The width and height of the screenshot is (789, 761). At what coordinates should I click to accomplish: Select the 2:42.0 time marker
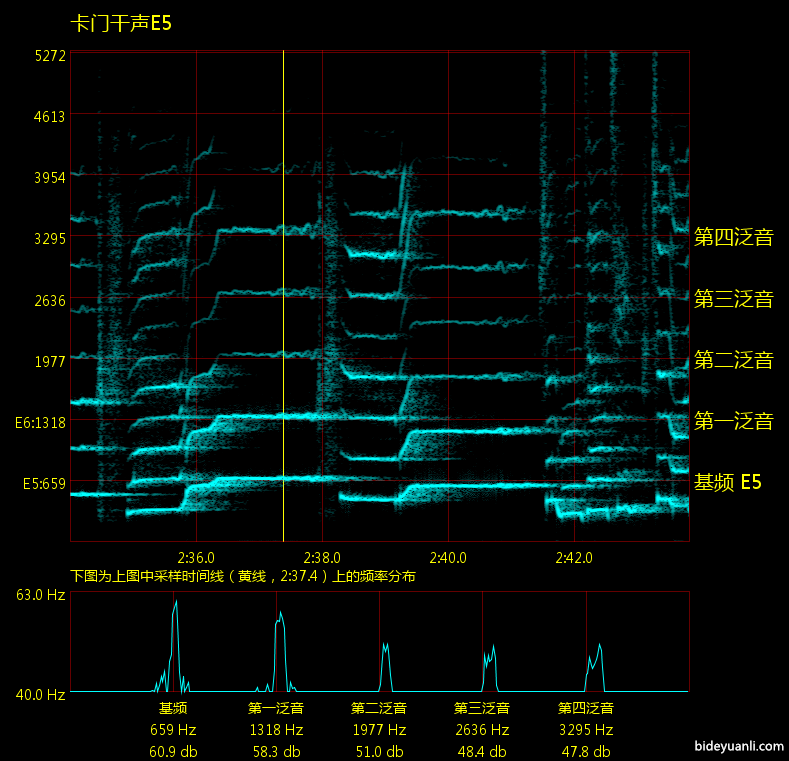pos(574,557)
